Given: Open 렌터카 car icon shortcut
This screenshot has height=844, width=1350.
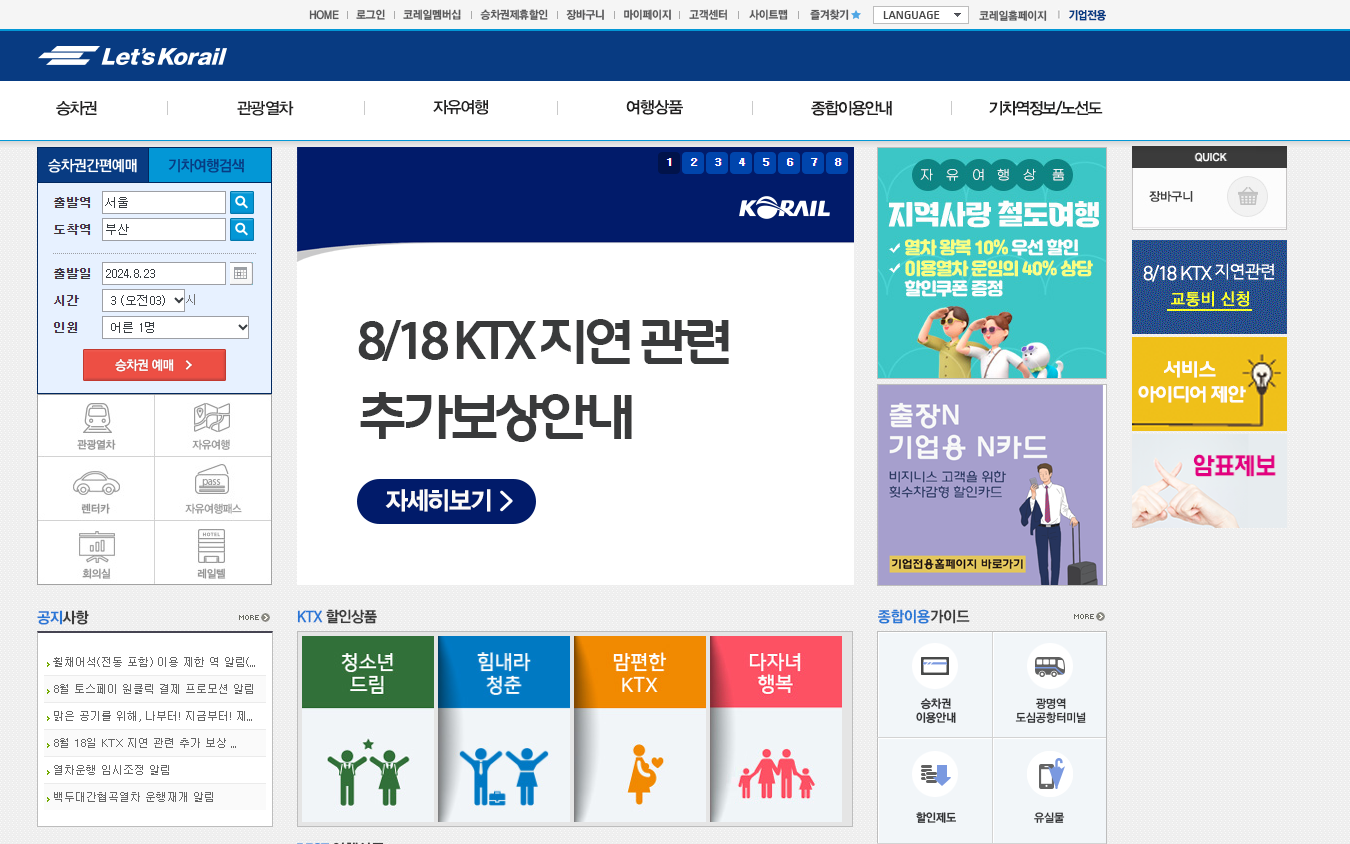Looking at the screenshot, I should [96, 490].
